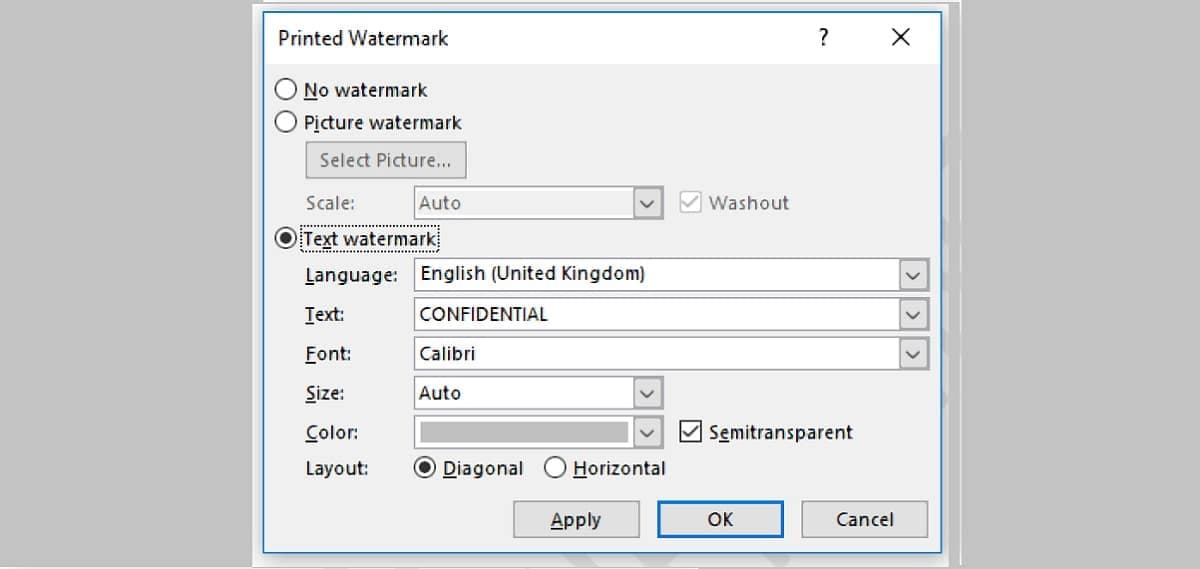Toggle the Semitransparent checkbox
This screenshot has width=1200, height=569.
(690, 432)
